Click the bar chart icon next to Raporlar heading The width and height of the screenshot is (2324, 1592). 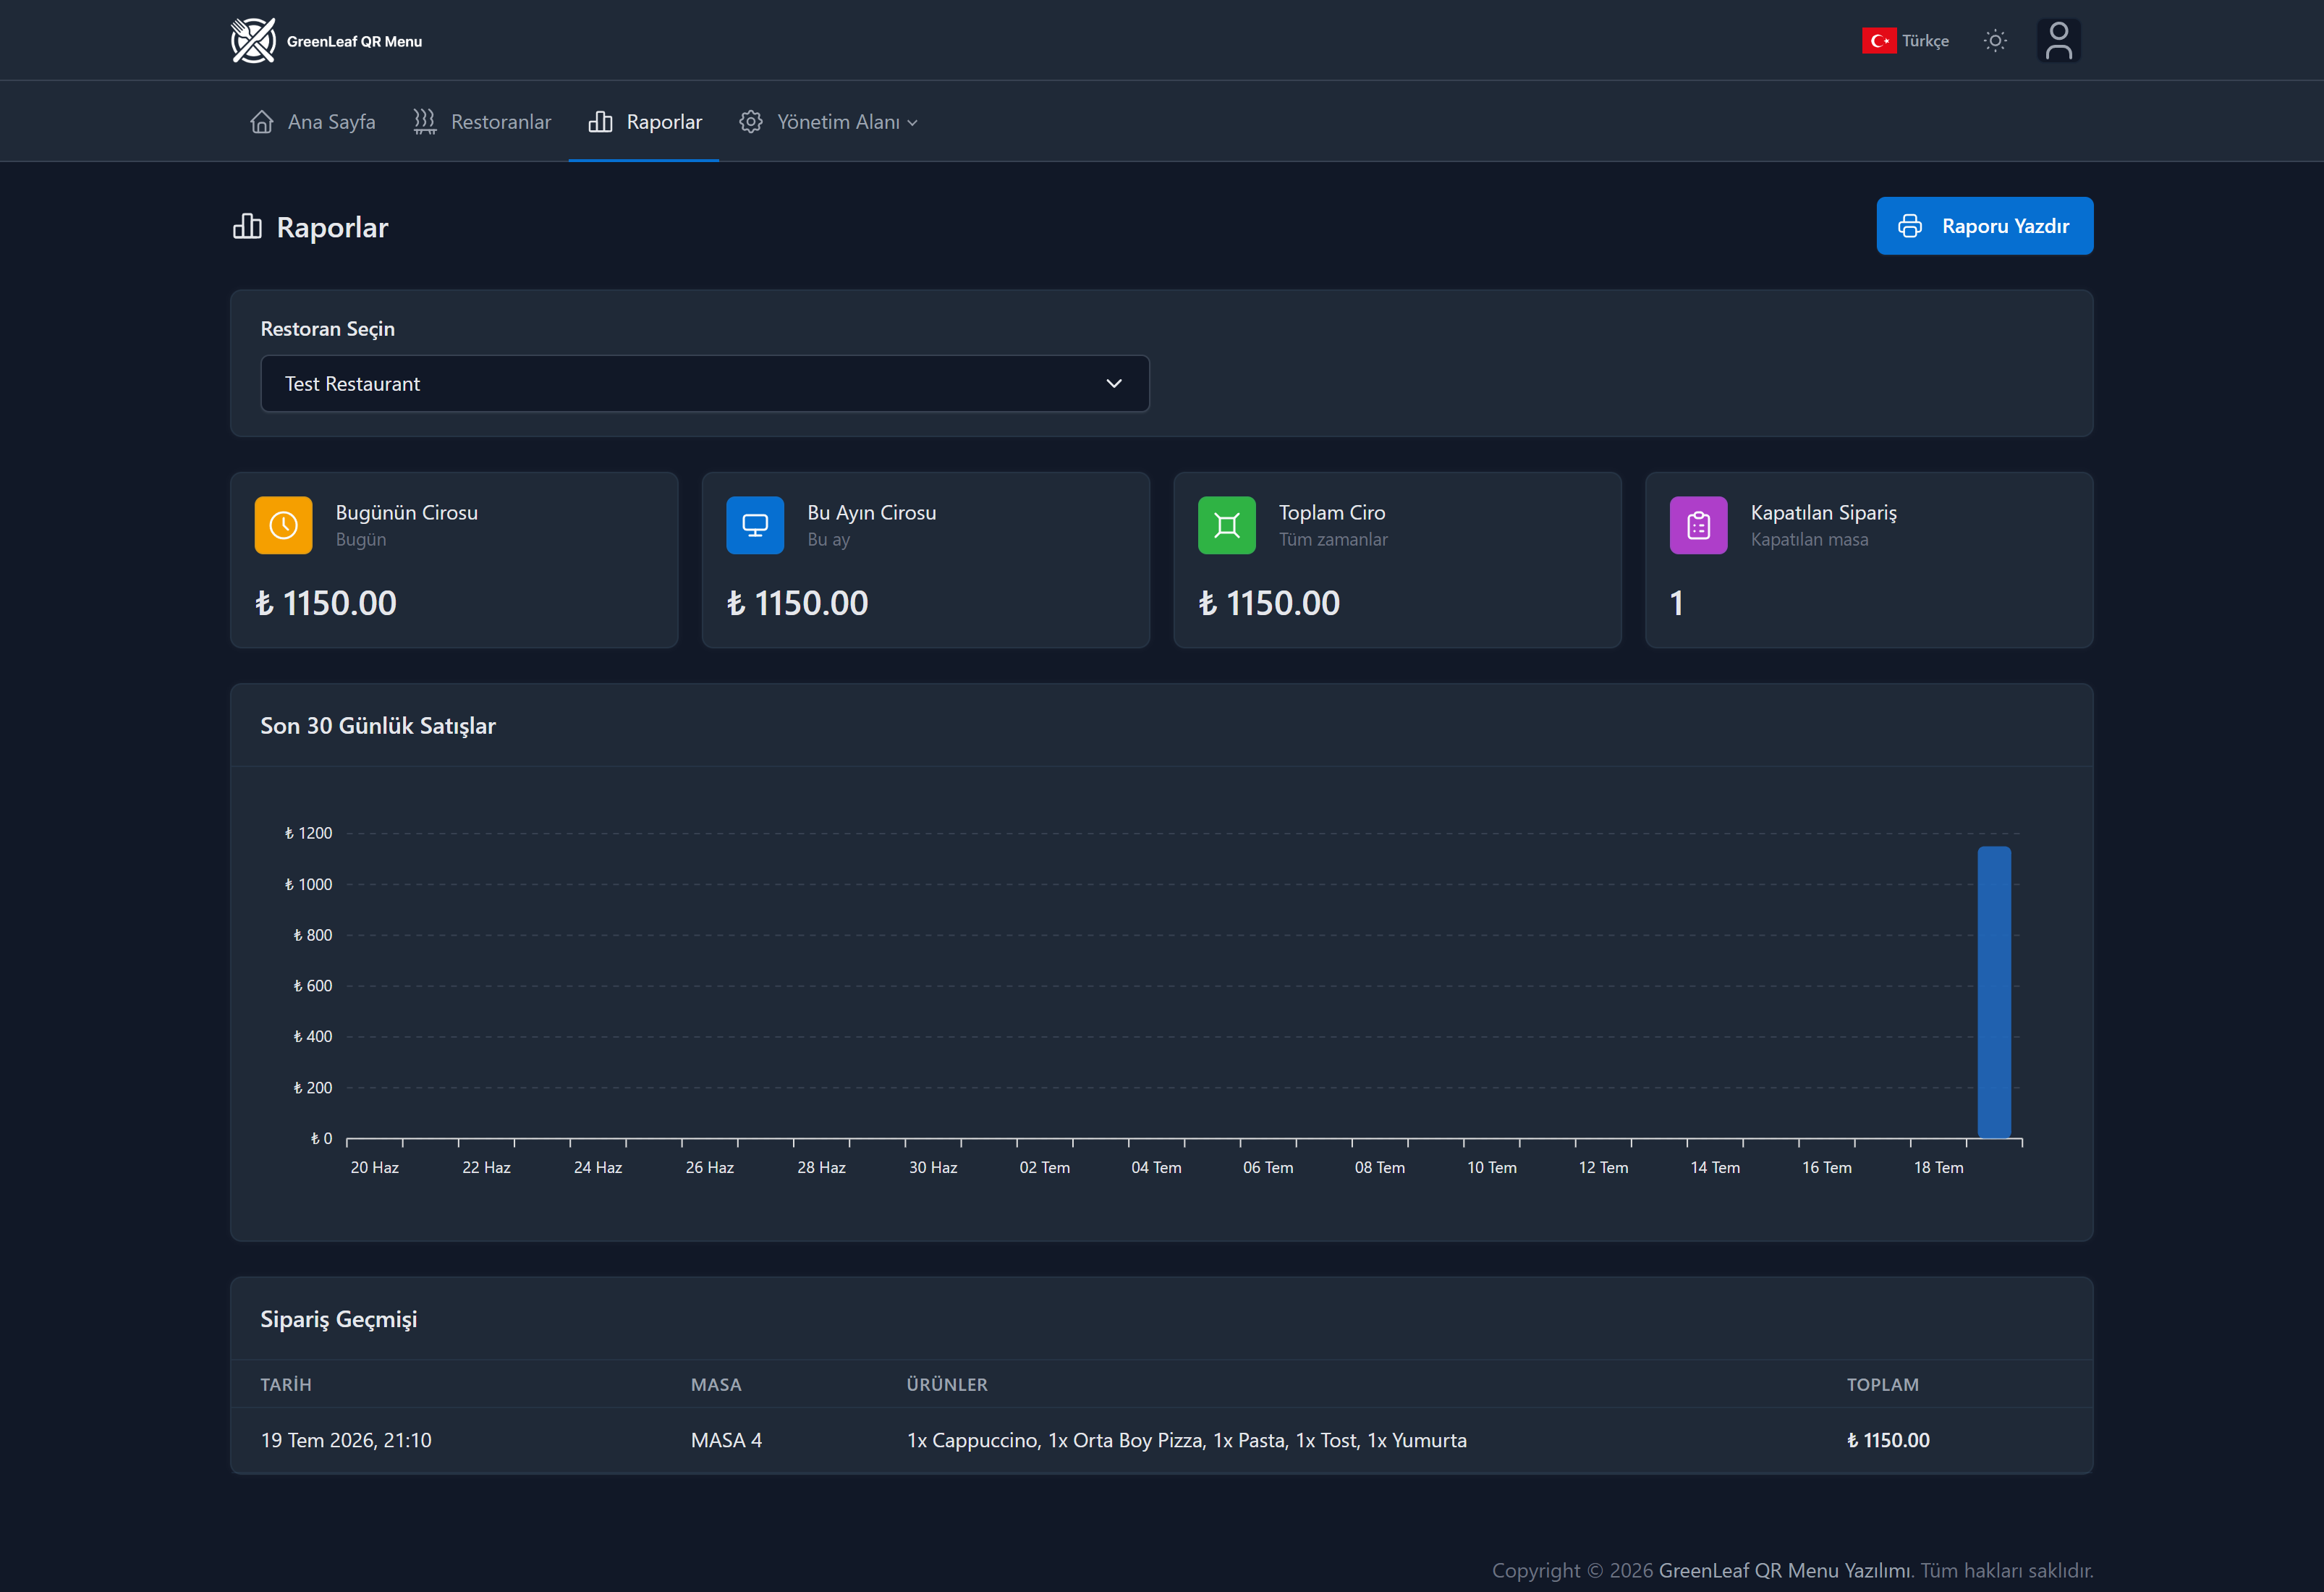pyautogui.click(x=247, y=226)
